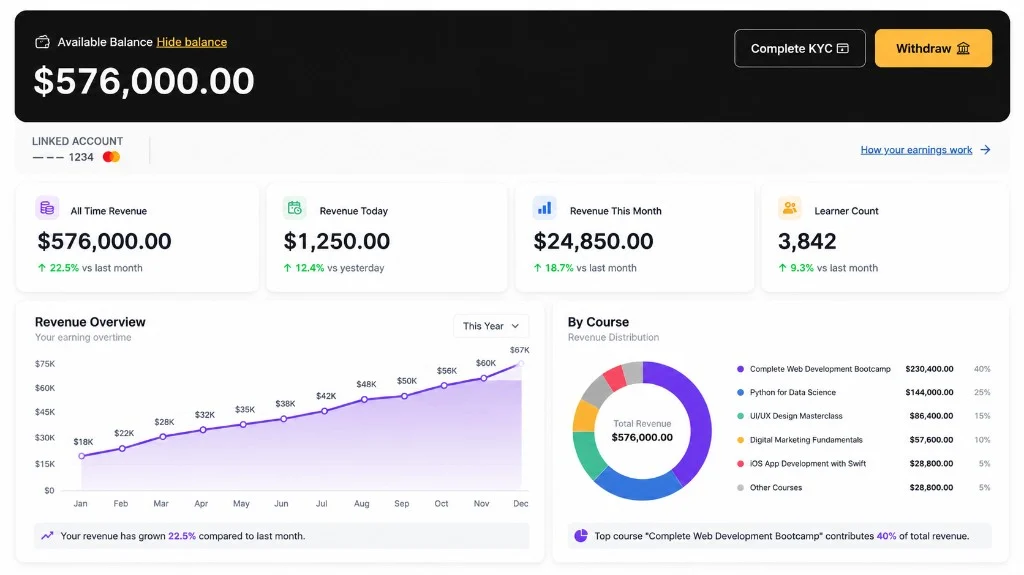Screen dimensions: 1024x575
Task: Click the arrow next to How your earnings work
Action: 985,150
